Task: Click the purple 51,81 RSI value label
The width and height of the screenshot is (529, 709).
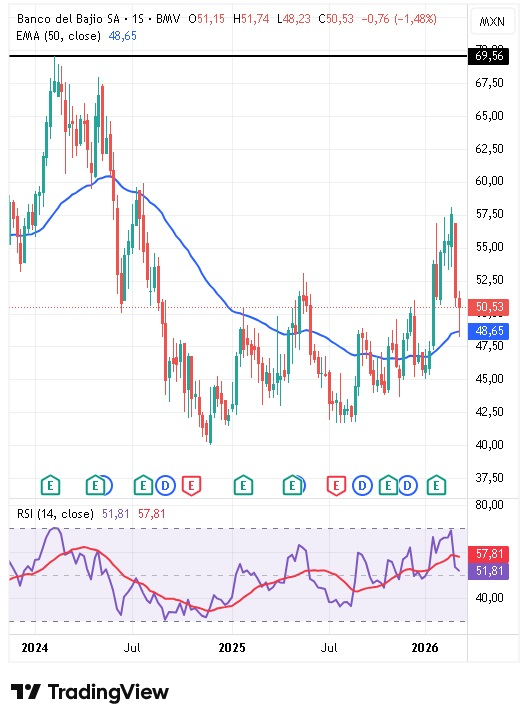Action: 489,571
